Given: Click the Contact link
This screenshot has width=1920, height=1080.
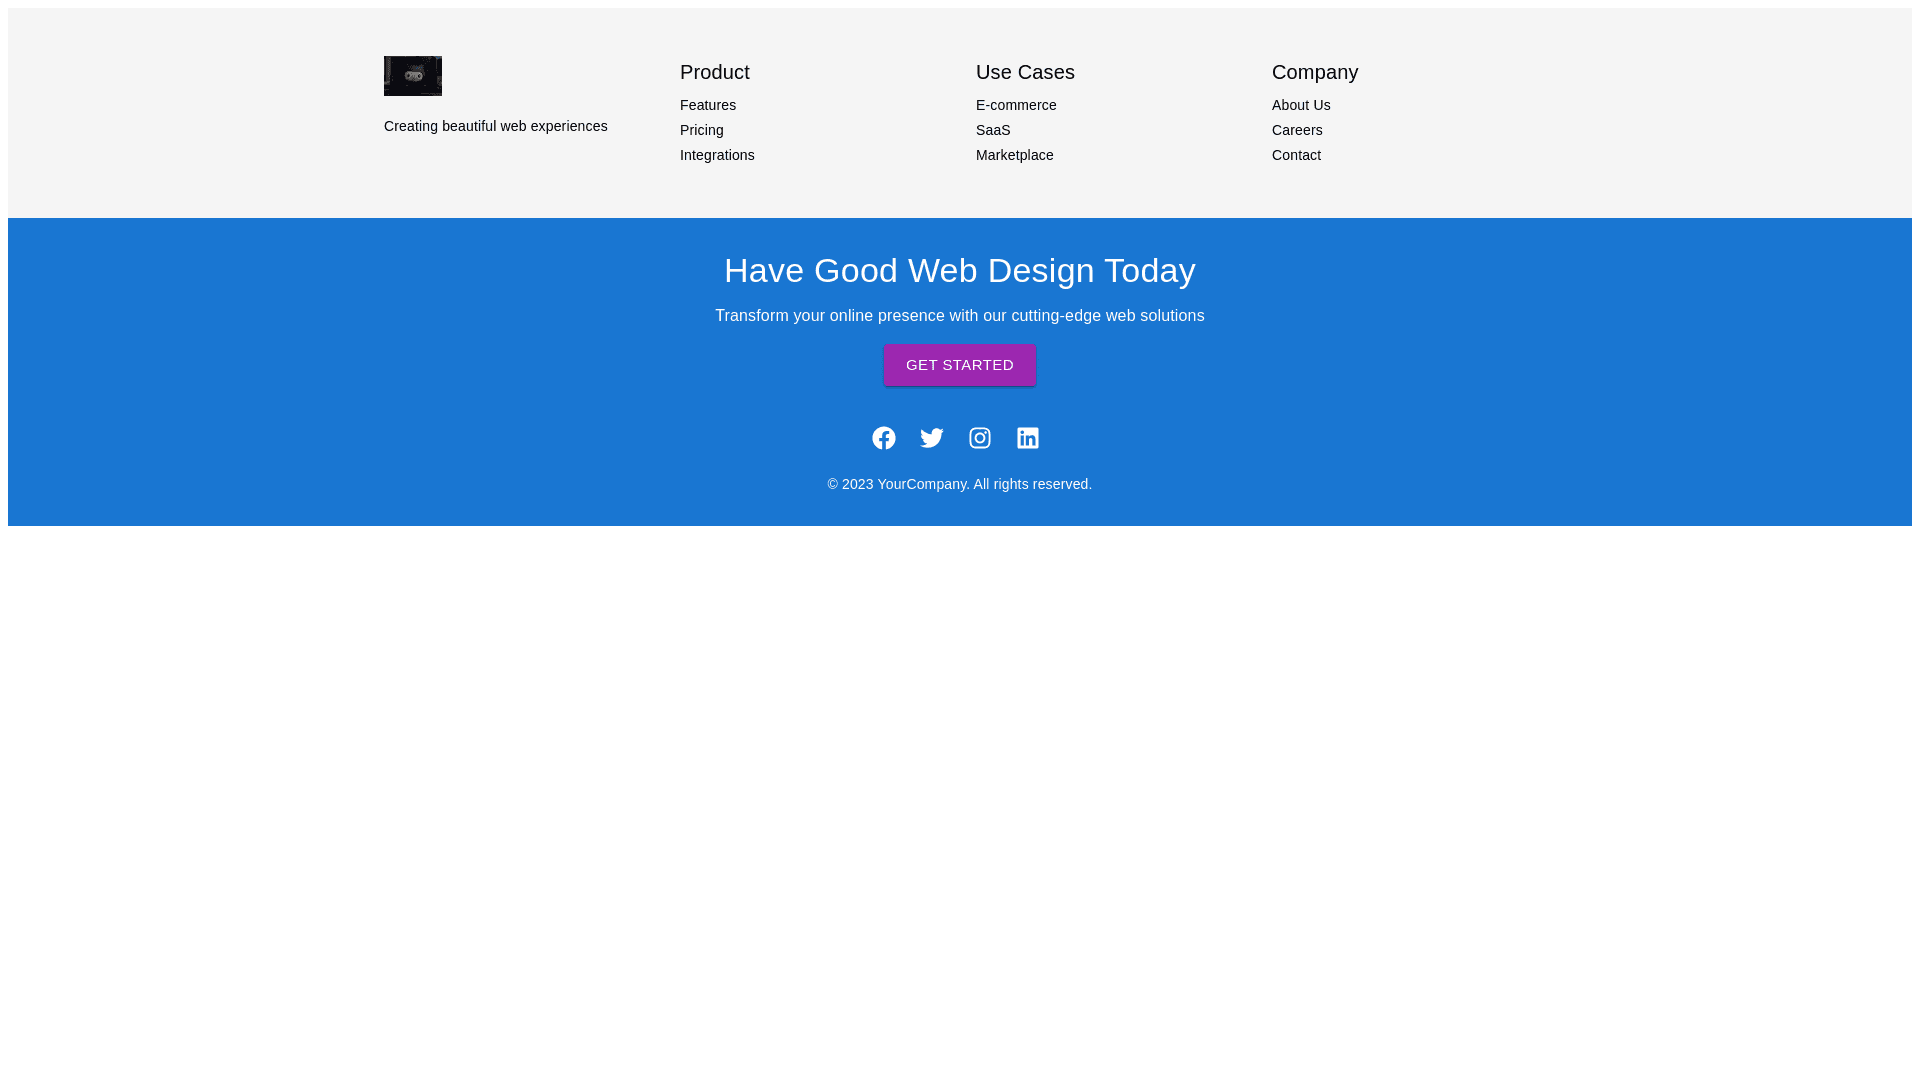Looking at the screenshot, I should click(1296, 155).
